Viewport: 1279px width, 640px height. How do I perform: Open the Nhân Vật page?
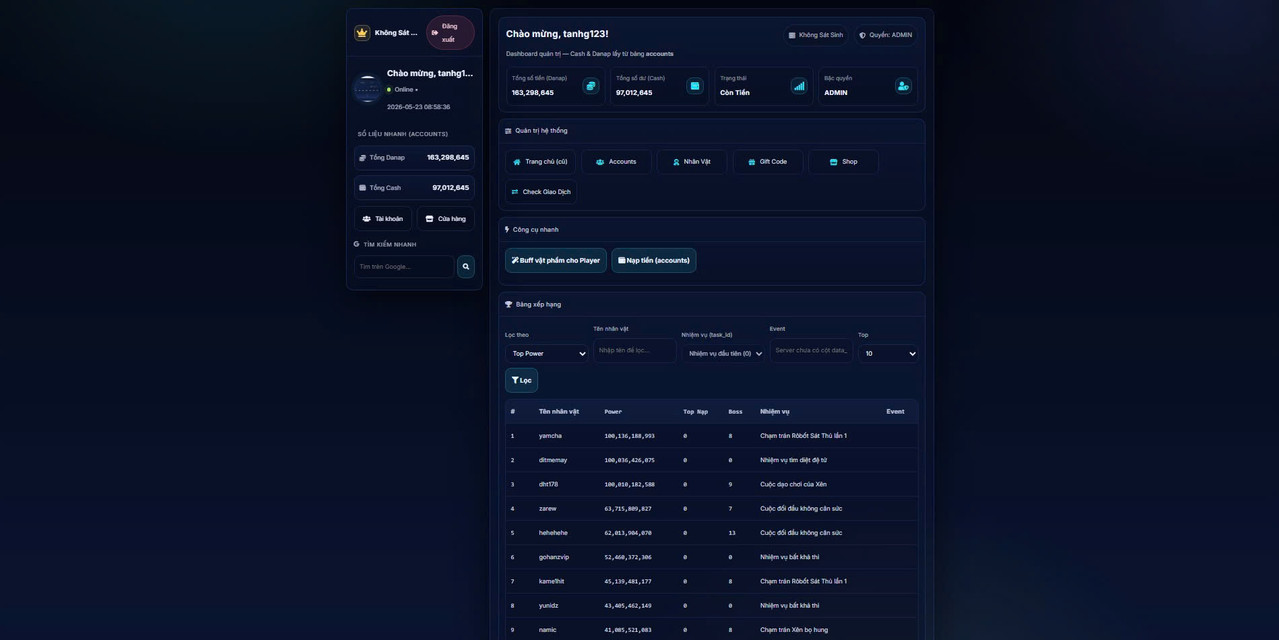pyautogui.click(x=692, y=162)
